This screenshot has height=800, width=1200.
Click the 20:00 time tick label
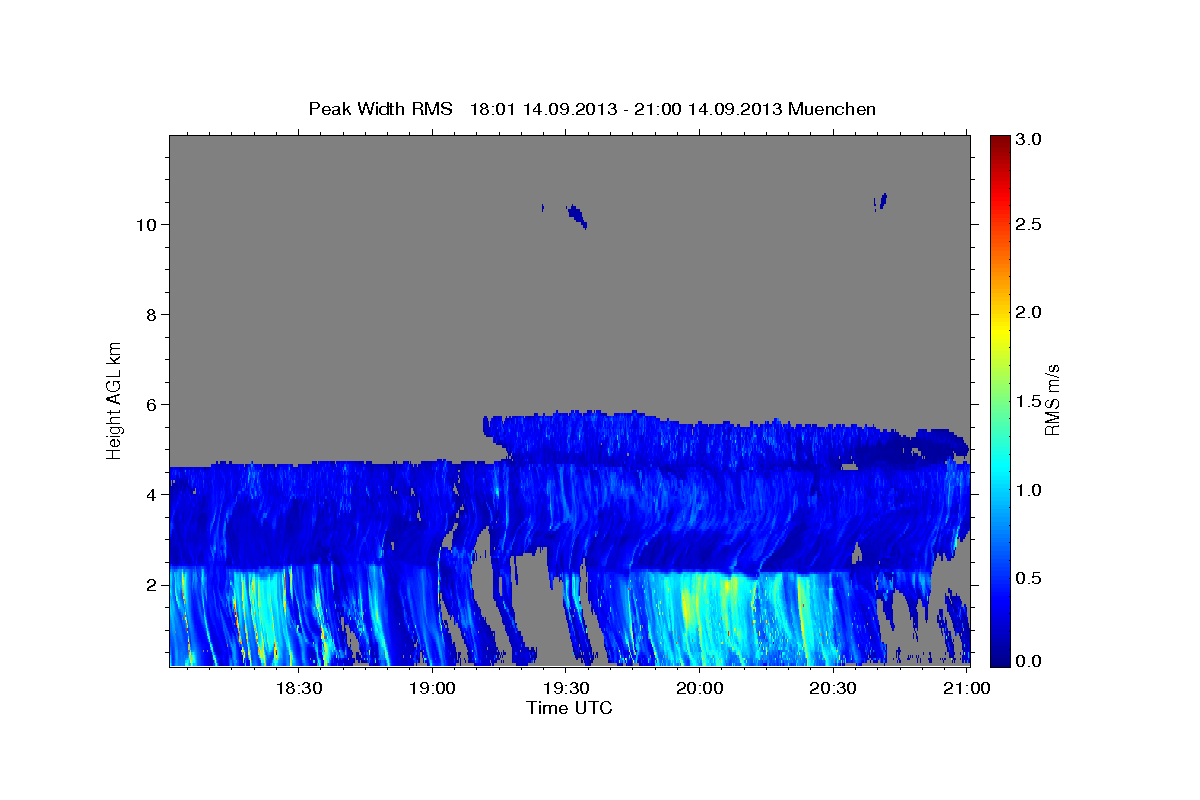pyautogui.click(x=699, y=688)
